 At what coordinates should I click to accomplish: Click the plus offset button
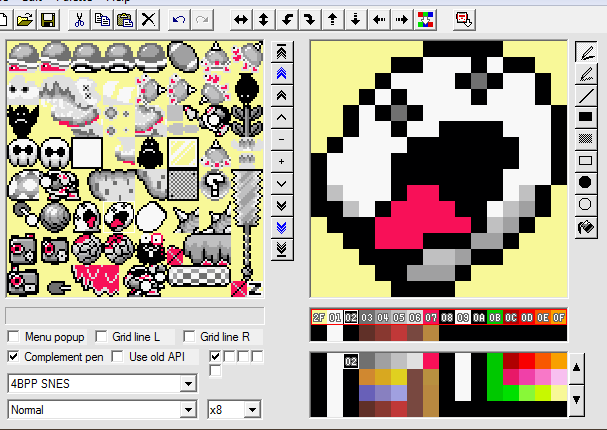[x=282, y=161]
